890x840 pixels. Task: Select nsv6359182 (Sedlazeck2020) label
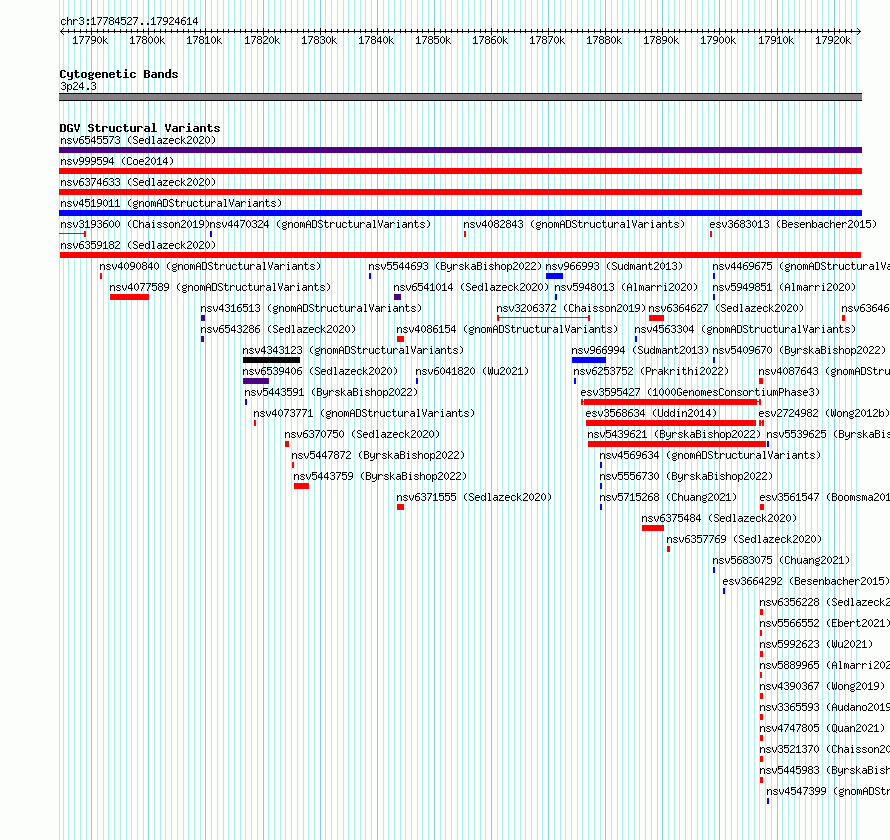click(138, 245)
